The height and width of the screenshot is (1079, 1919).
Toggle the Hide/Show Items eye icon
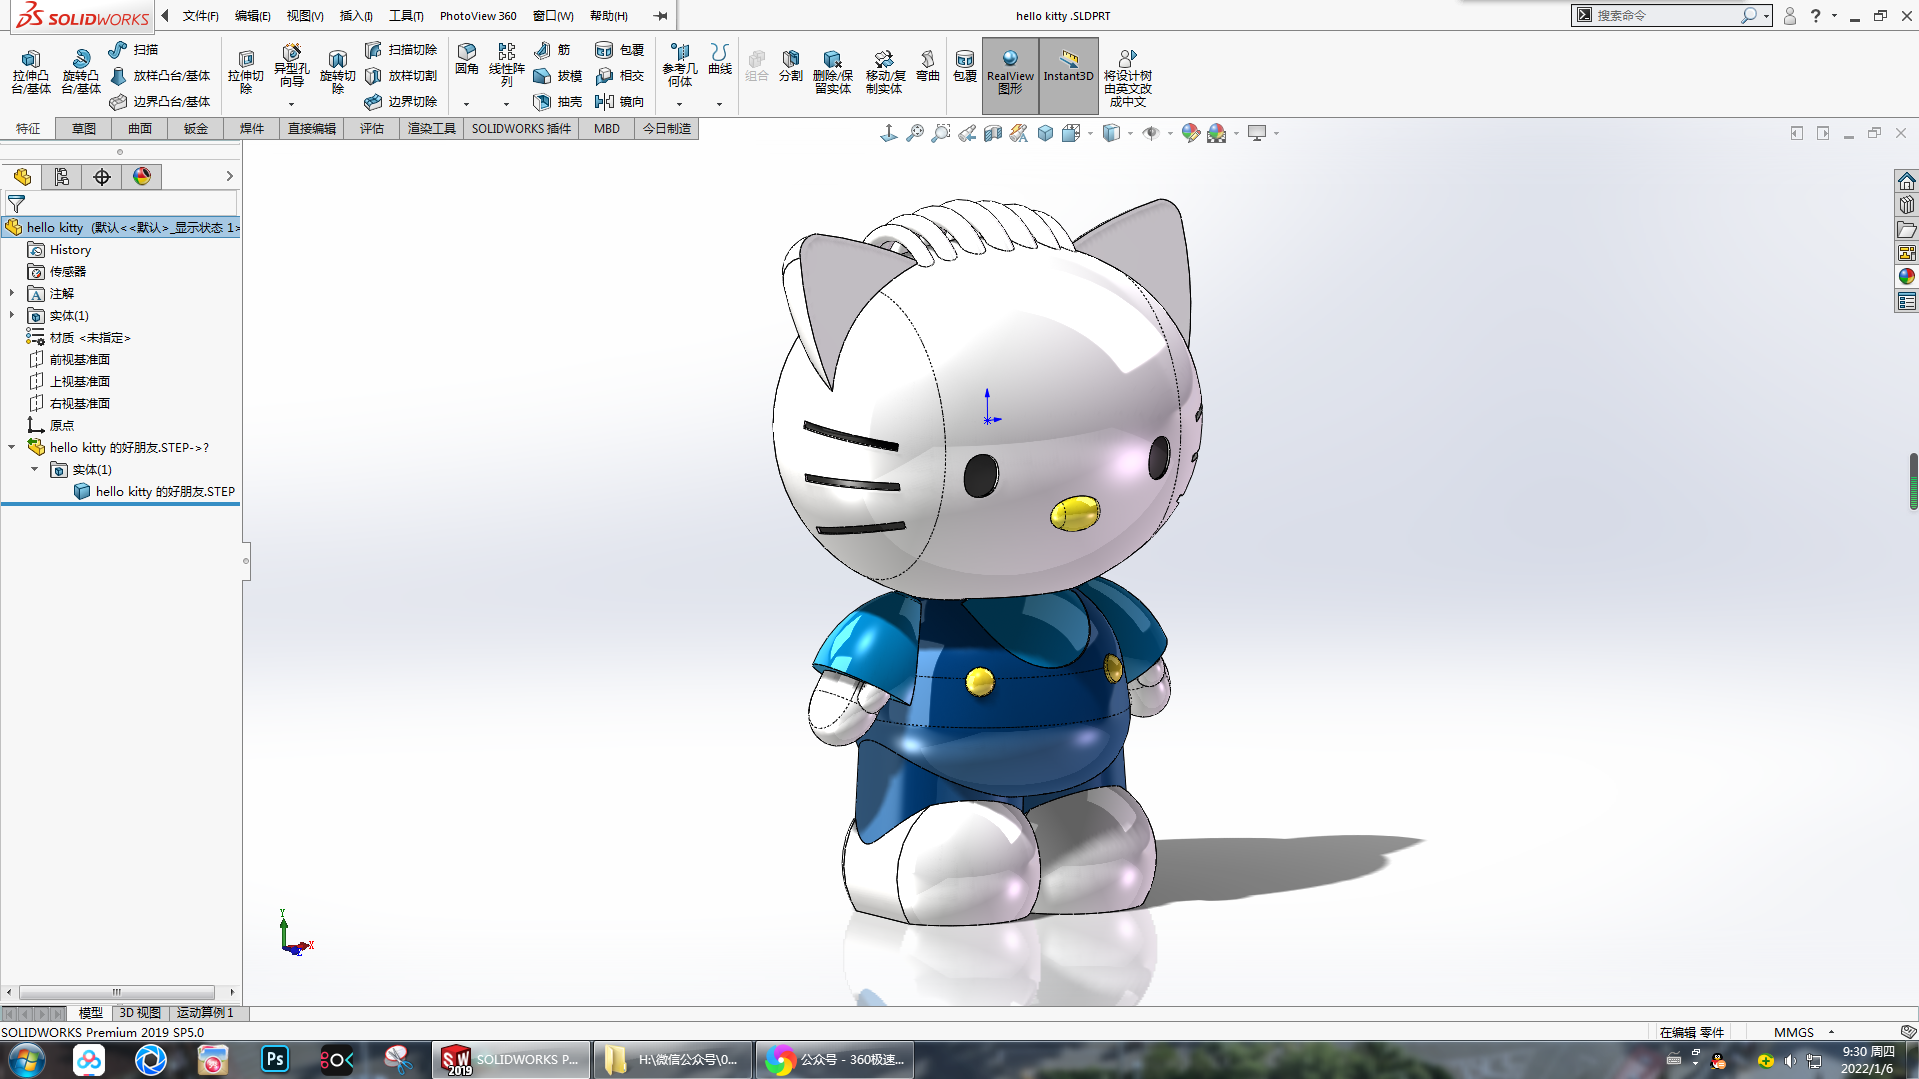coord(1150,133)
